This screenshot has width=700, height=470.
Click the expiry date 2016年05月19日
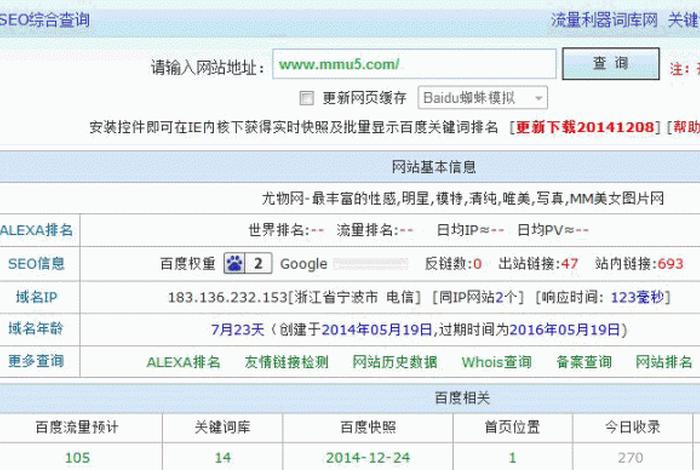pos(565,330)
